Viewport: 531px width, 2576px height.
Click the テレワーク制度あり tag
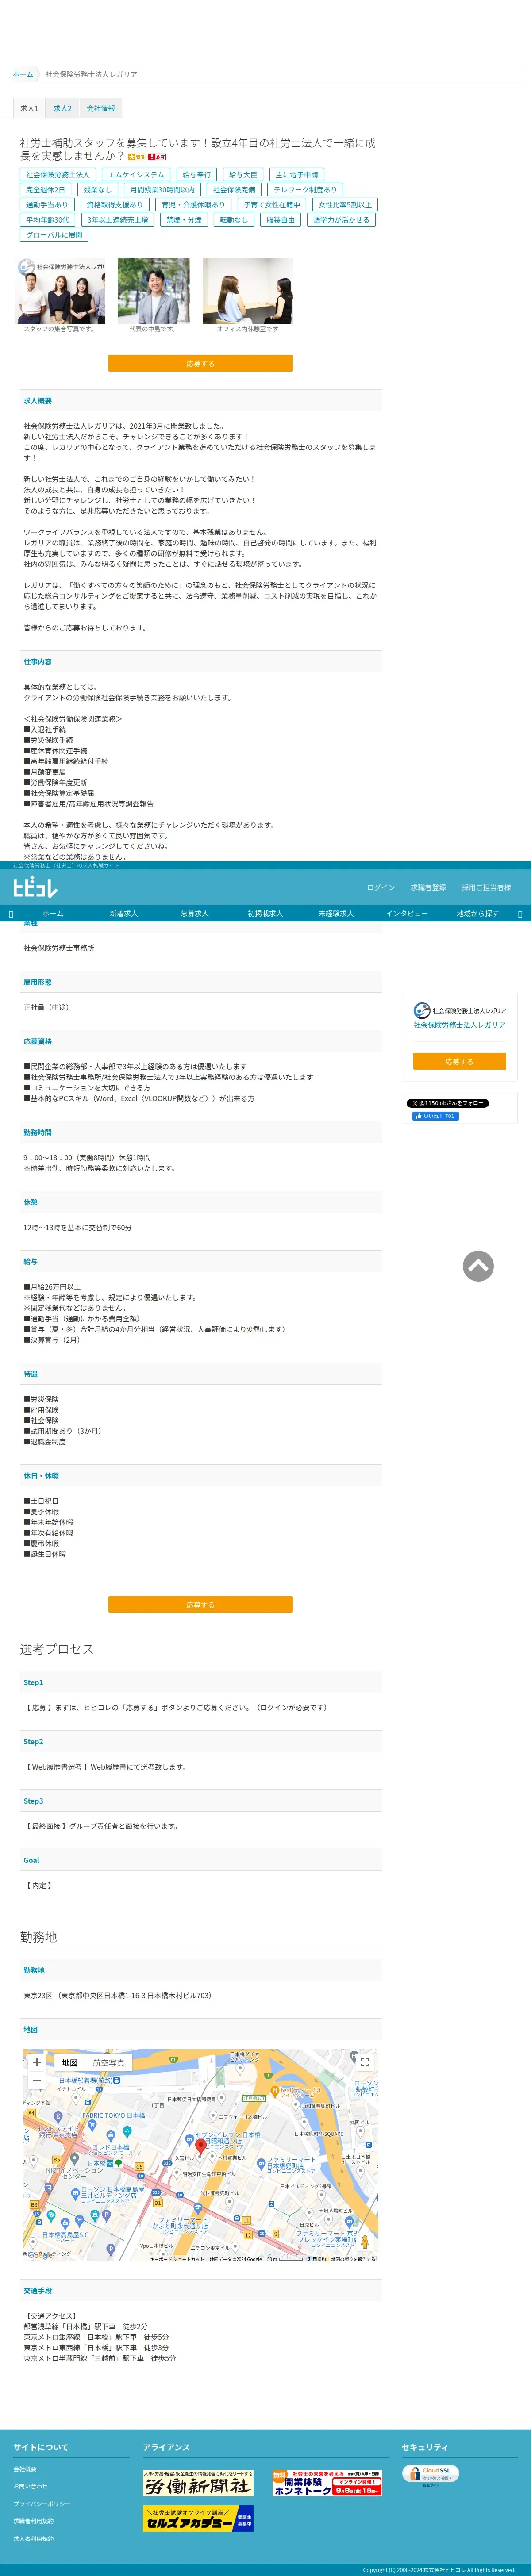[305, 189]
